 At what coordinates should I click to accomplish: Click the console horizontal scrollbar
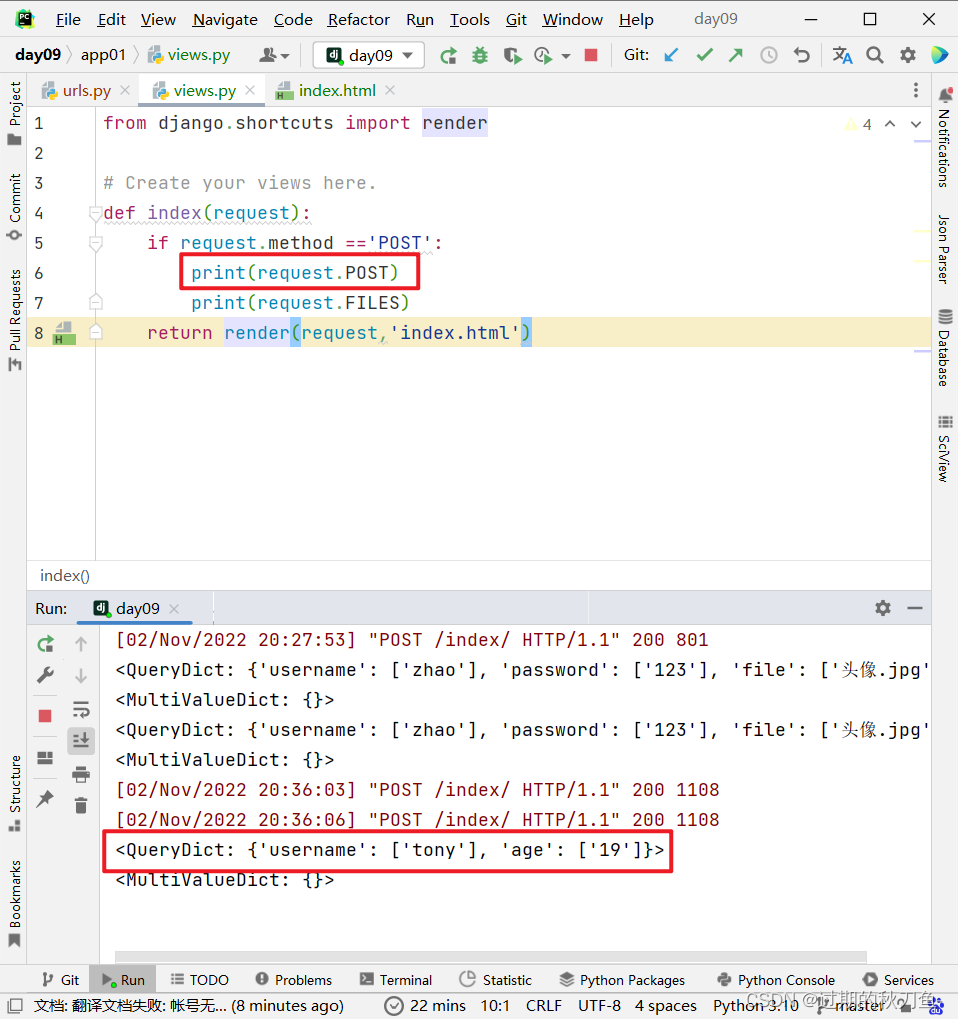491,956
